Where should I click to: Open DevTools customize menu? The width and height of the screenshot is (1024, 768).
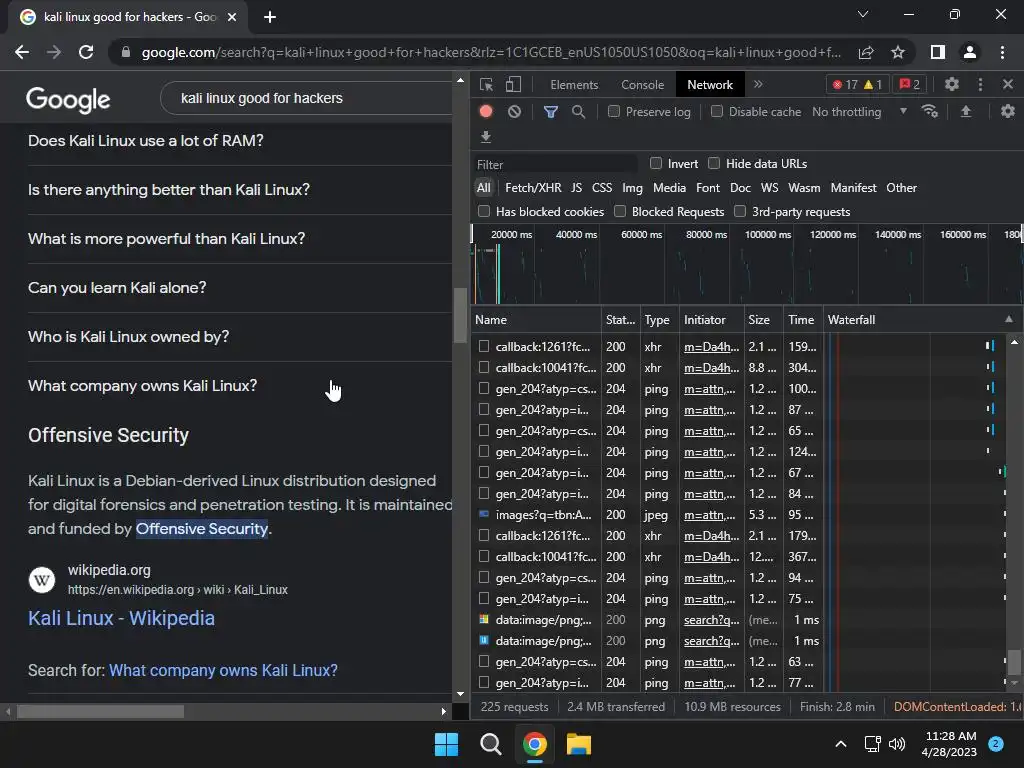coord(980,84)
